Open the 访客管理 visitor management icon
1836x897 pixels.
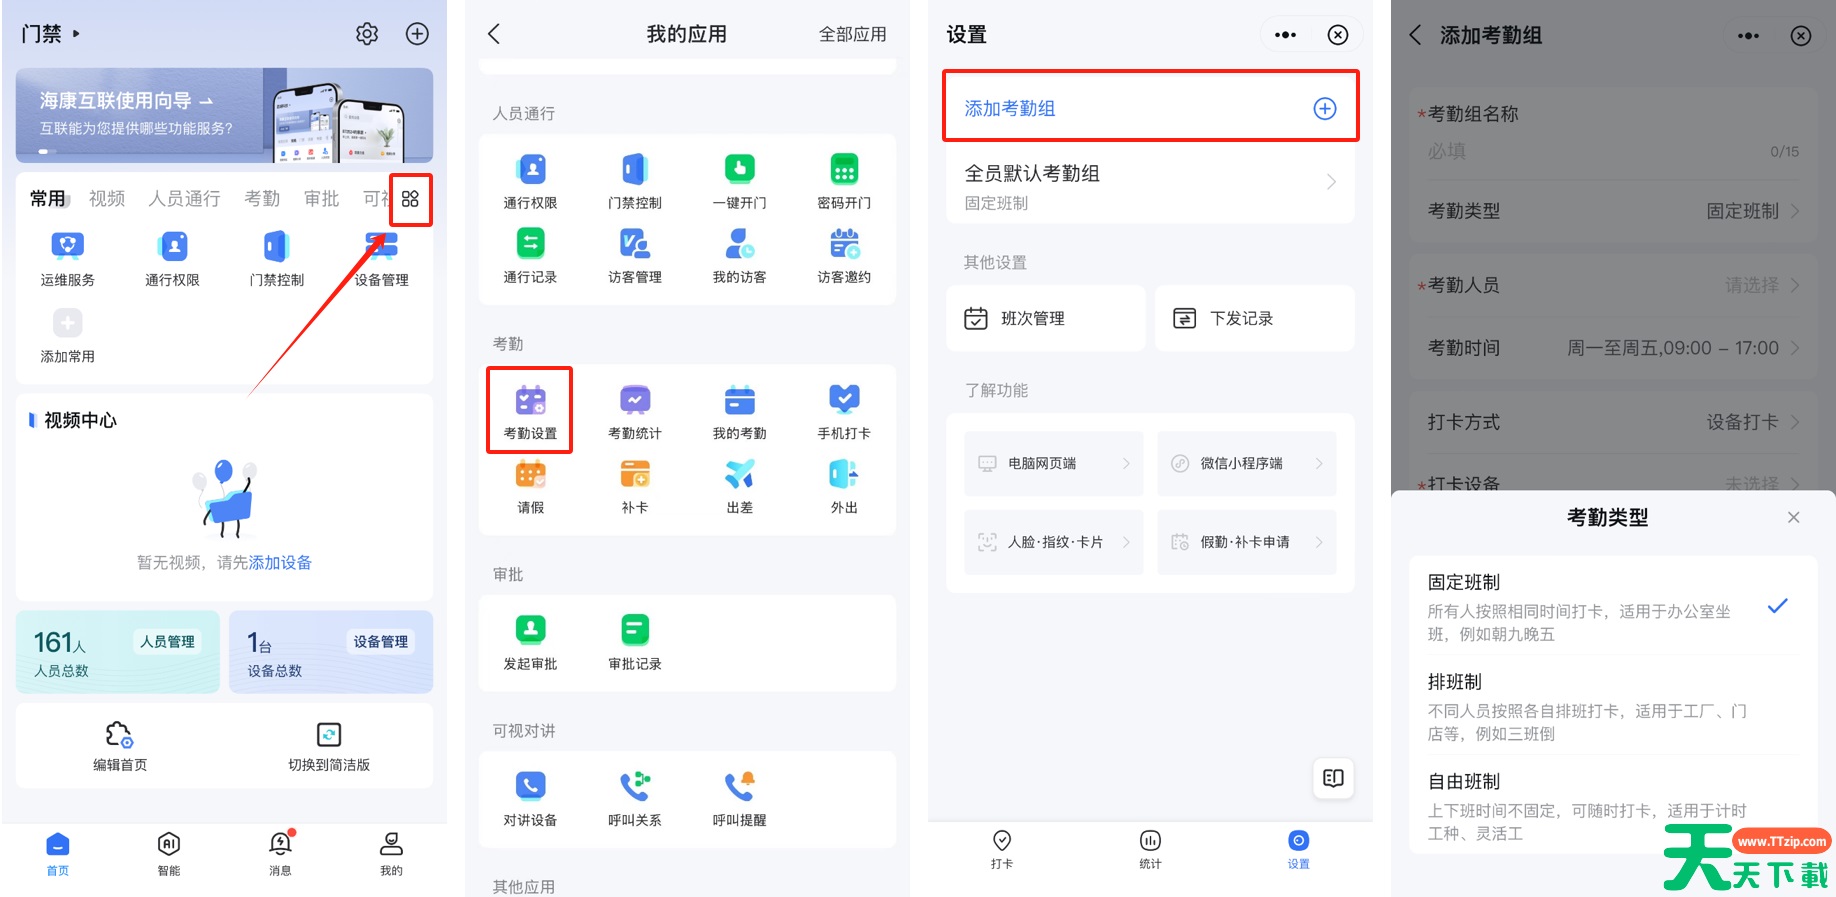coord(634,254)
